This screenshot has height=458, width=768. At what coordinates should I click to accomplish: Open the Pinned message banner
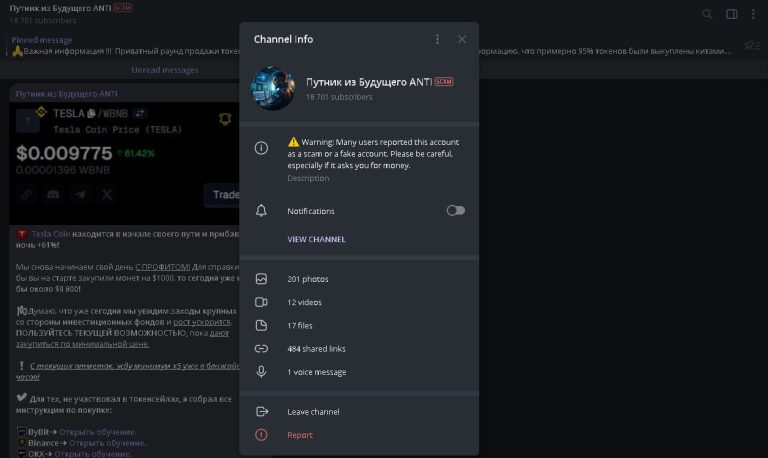pos(372,46)
